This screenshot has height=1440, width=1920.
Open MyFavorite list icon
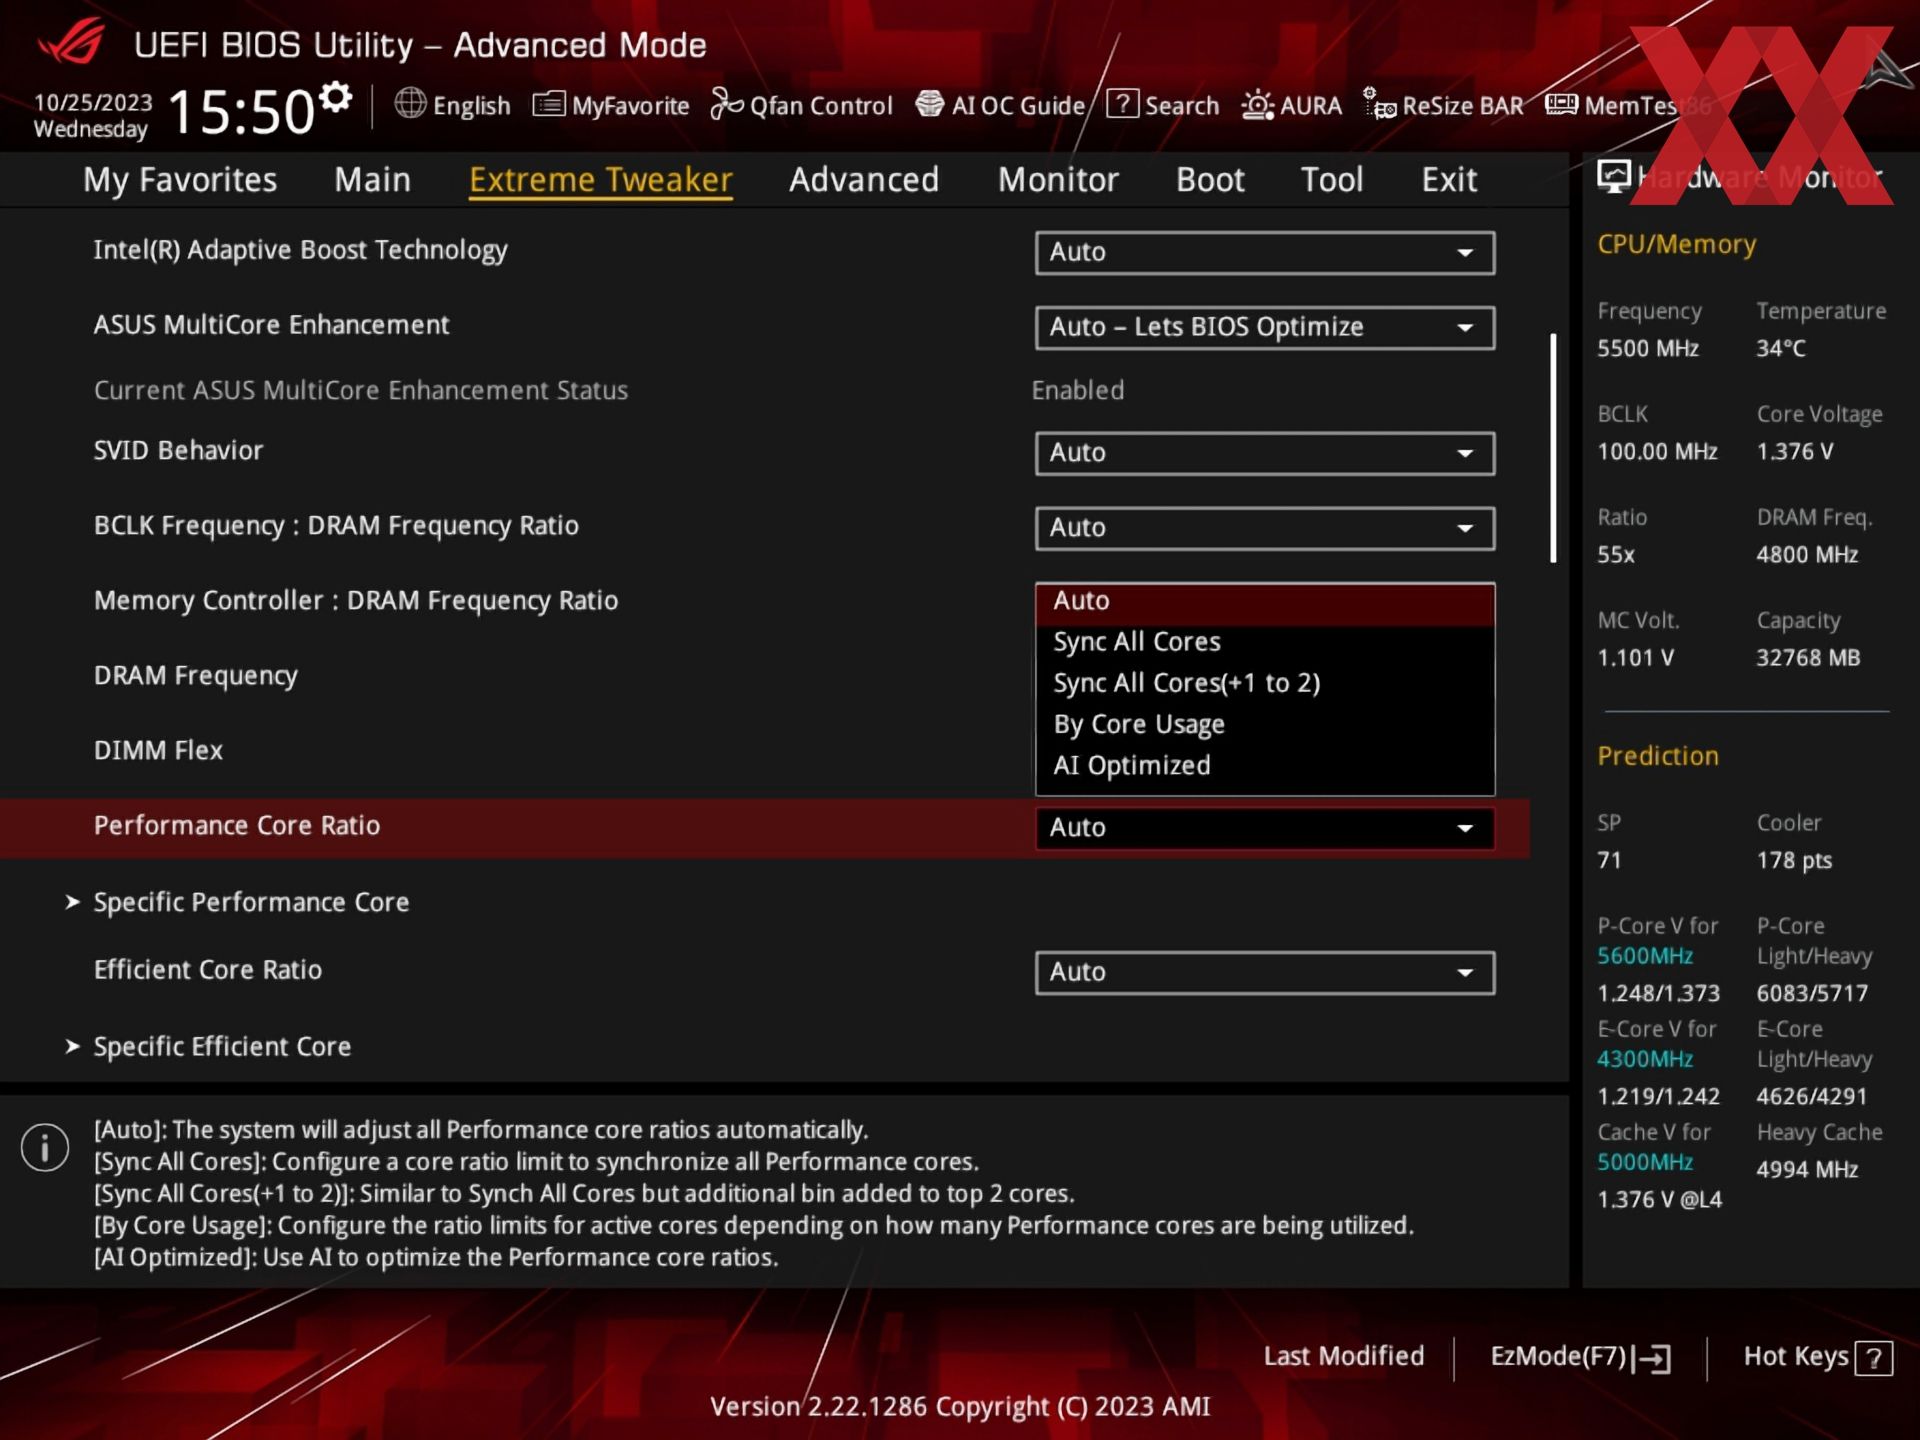548,104
